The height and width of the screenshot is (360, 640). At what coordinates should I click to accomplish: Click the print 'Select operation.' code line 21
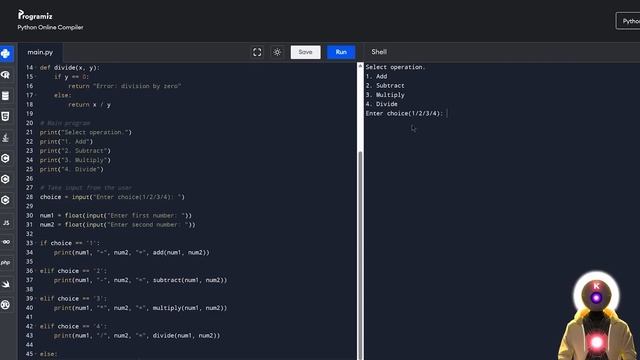[86, 132]
